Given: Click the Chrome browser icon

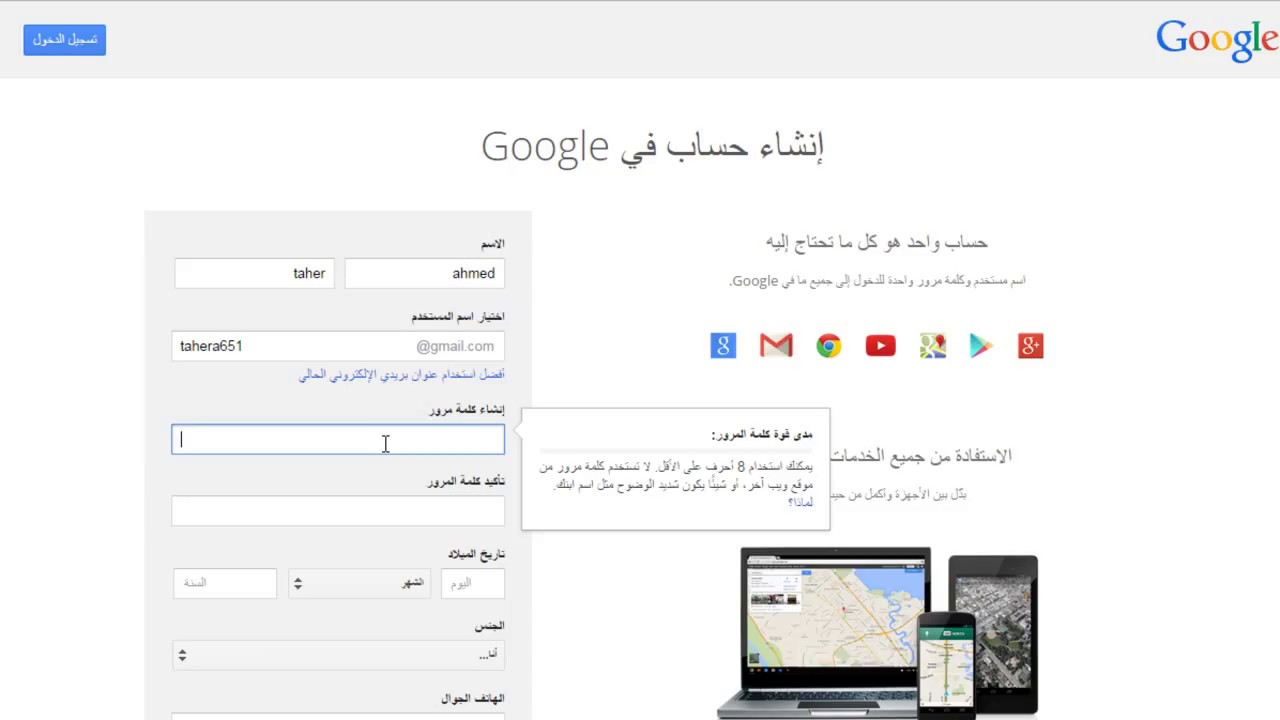Looking at the screenshot, I should pyautogui.click(x=828, y=346).
